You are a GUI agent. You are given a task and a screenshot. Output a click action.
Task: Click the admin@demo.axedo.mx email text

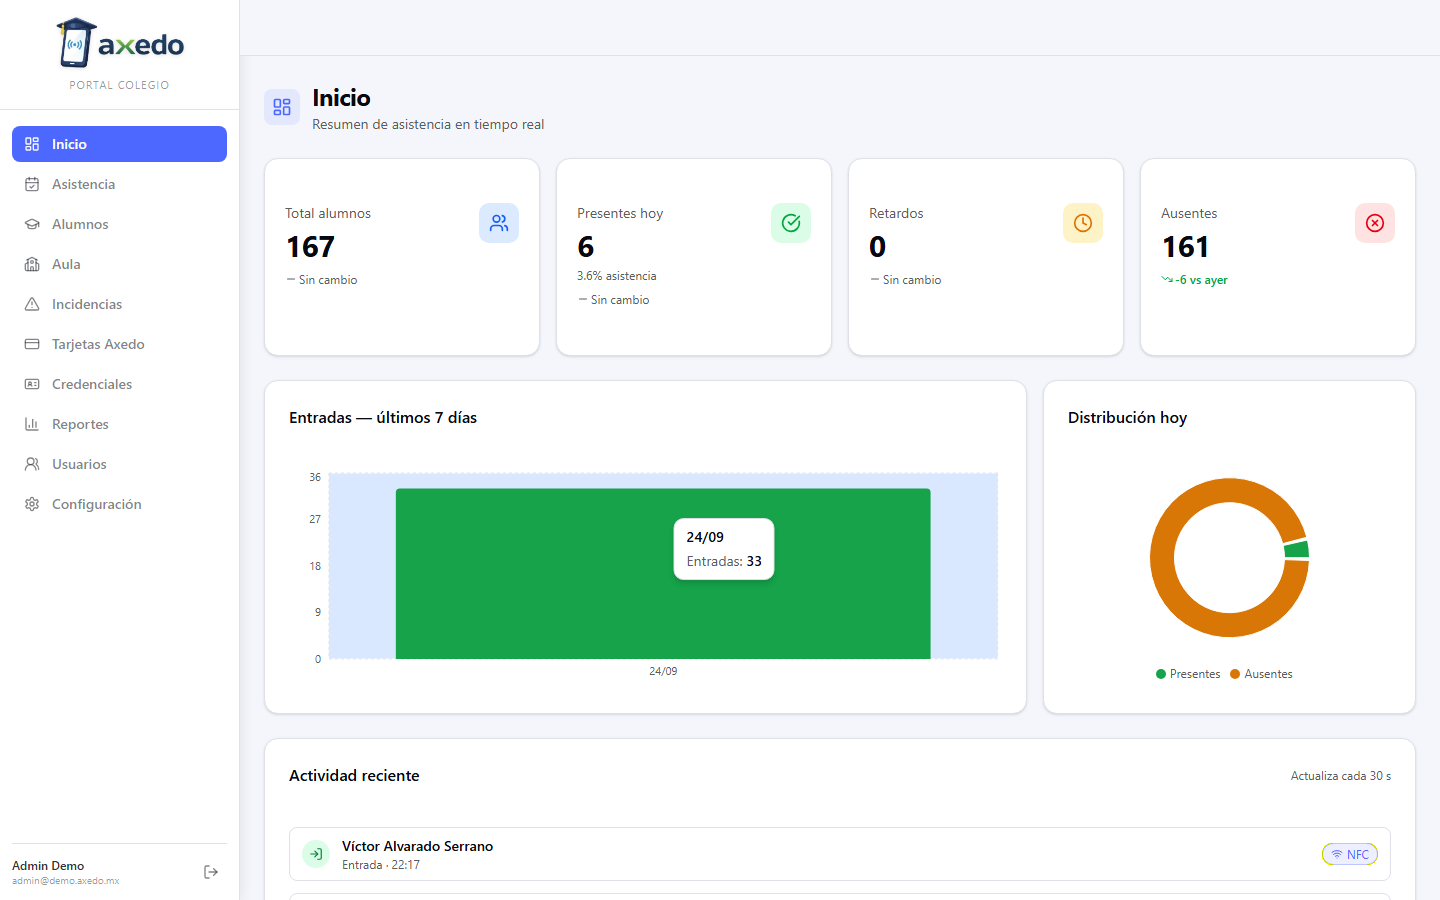(x=66, y=881)
